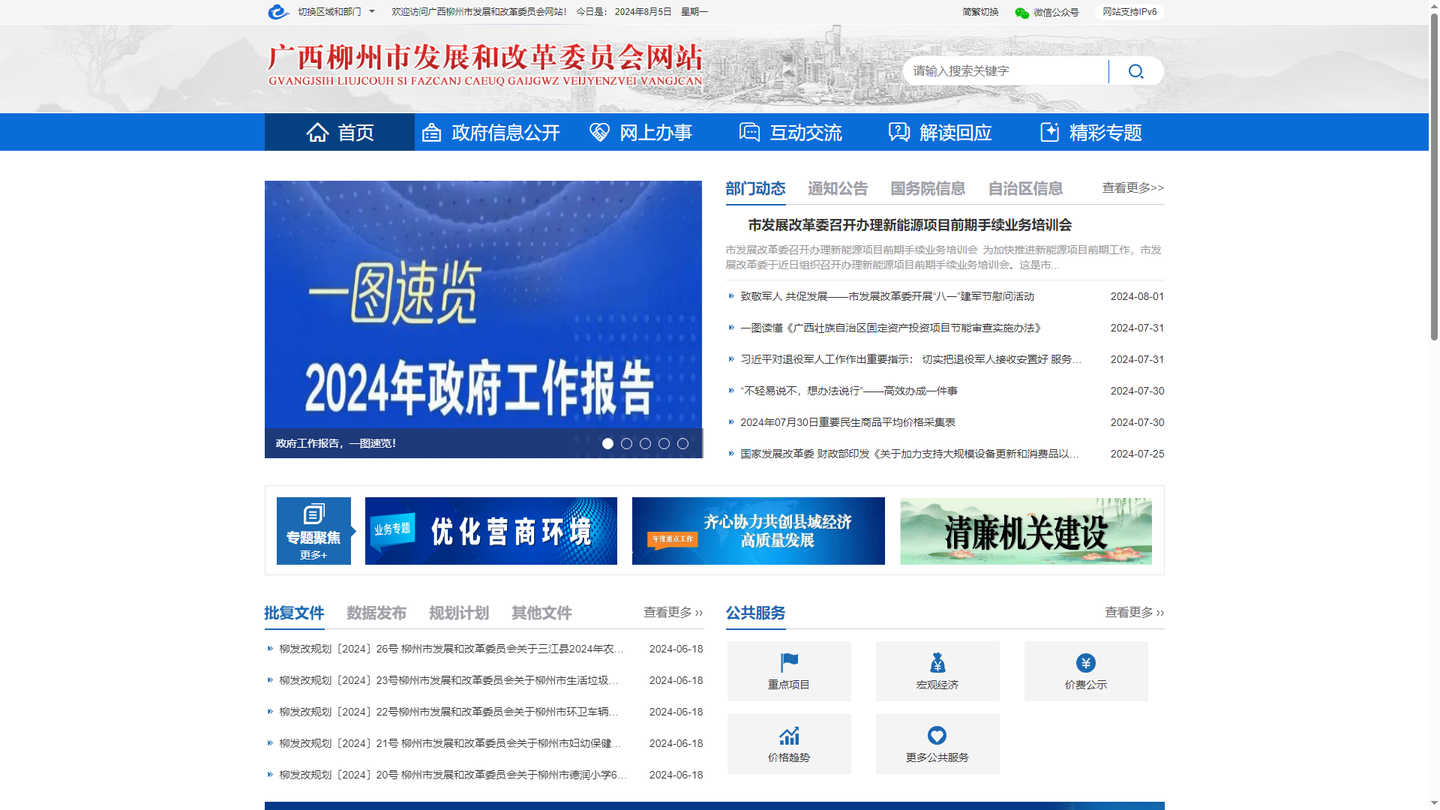Open 解读回应 navigation text
1440x810 pixels.
click(x=956, y=133)
